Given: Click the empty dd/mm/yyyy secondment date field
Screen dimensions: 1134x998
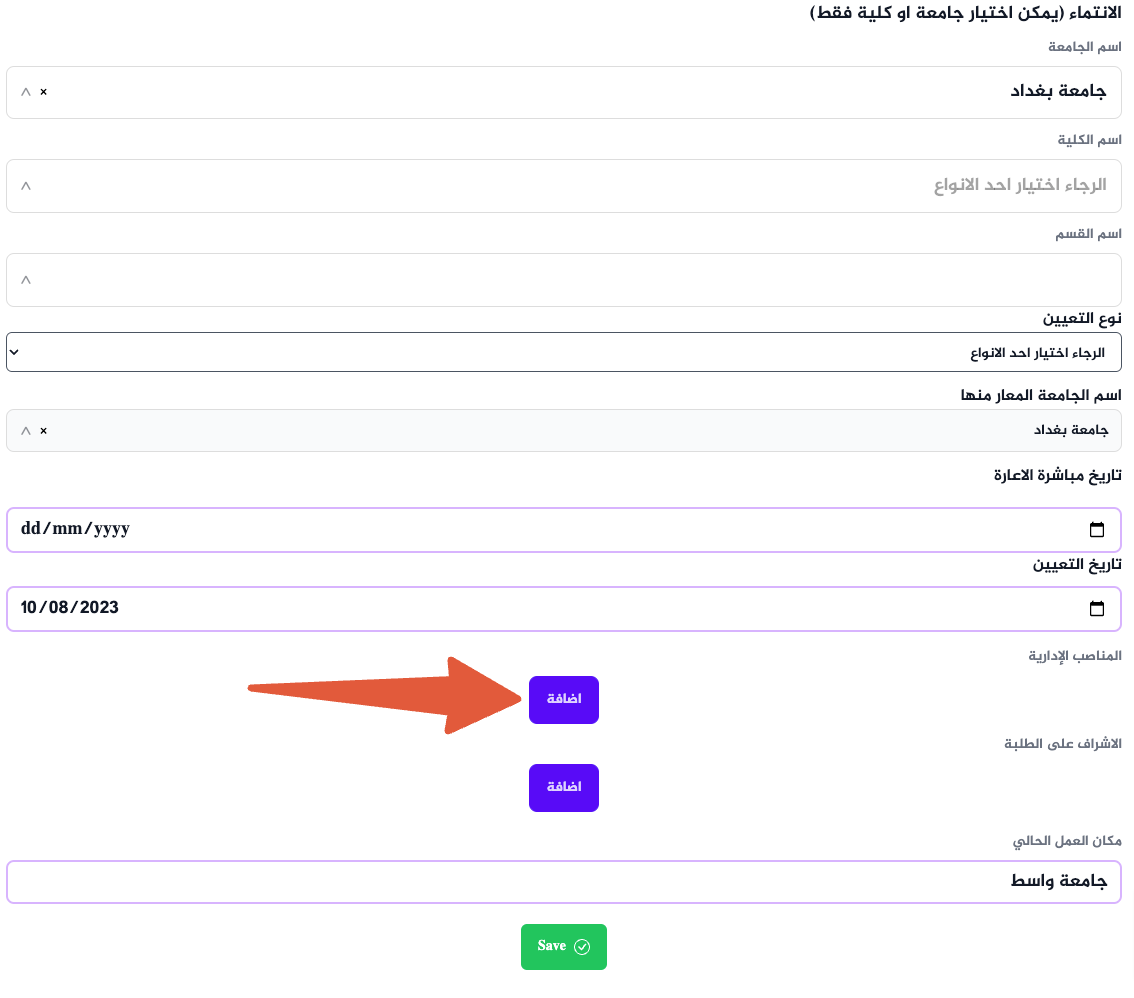Looking at the screenshot, I should pyautogui.click(x=500, y=529).
